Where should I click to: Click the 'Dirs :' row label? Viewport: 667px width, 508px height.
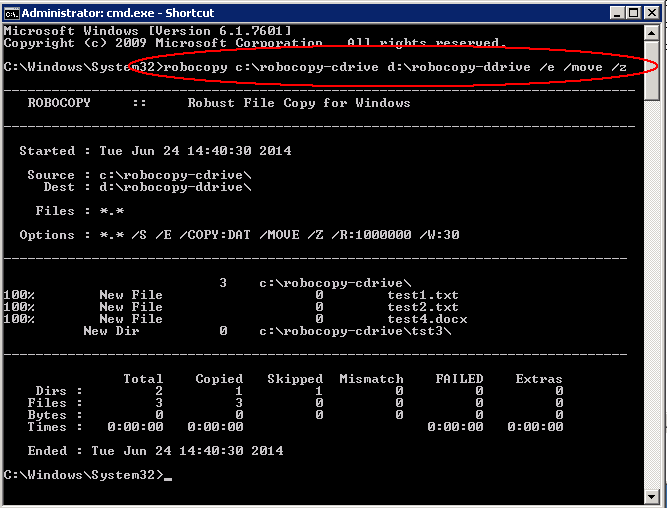[x=59, y=391]
